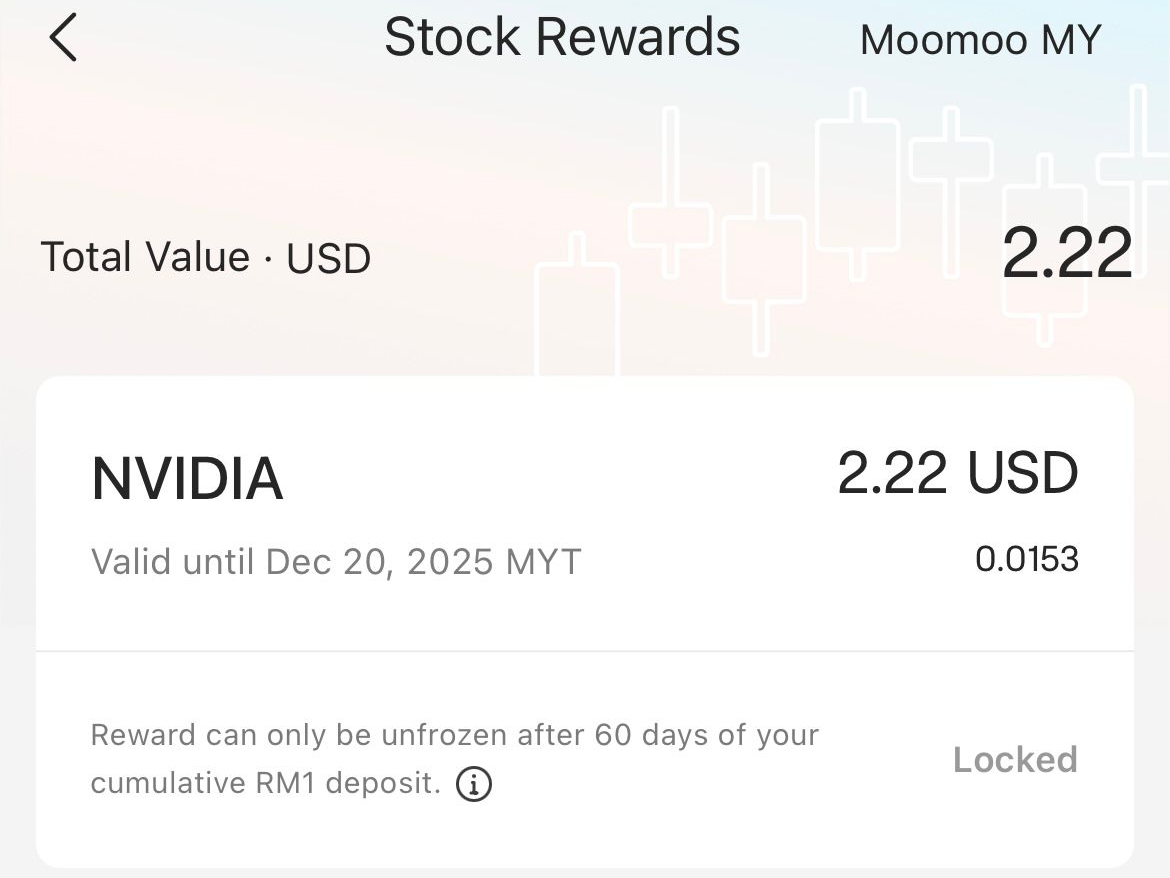Open the Moomoo MY account label

(x=980, y=38)
